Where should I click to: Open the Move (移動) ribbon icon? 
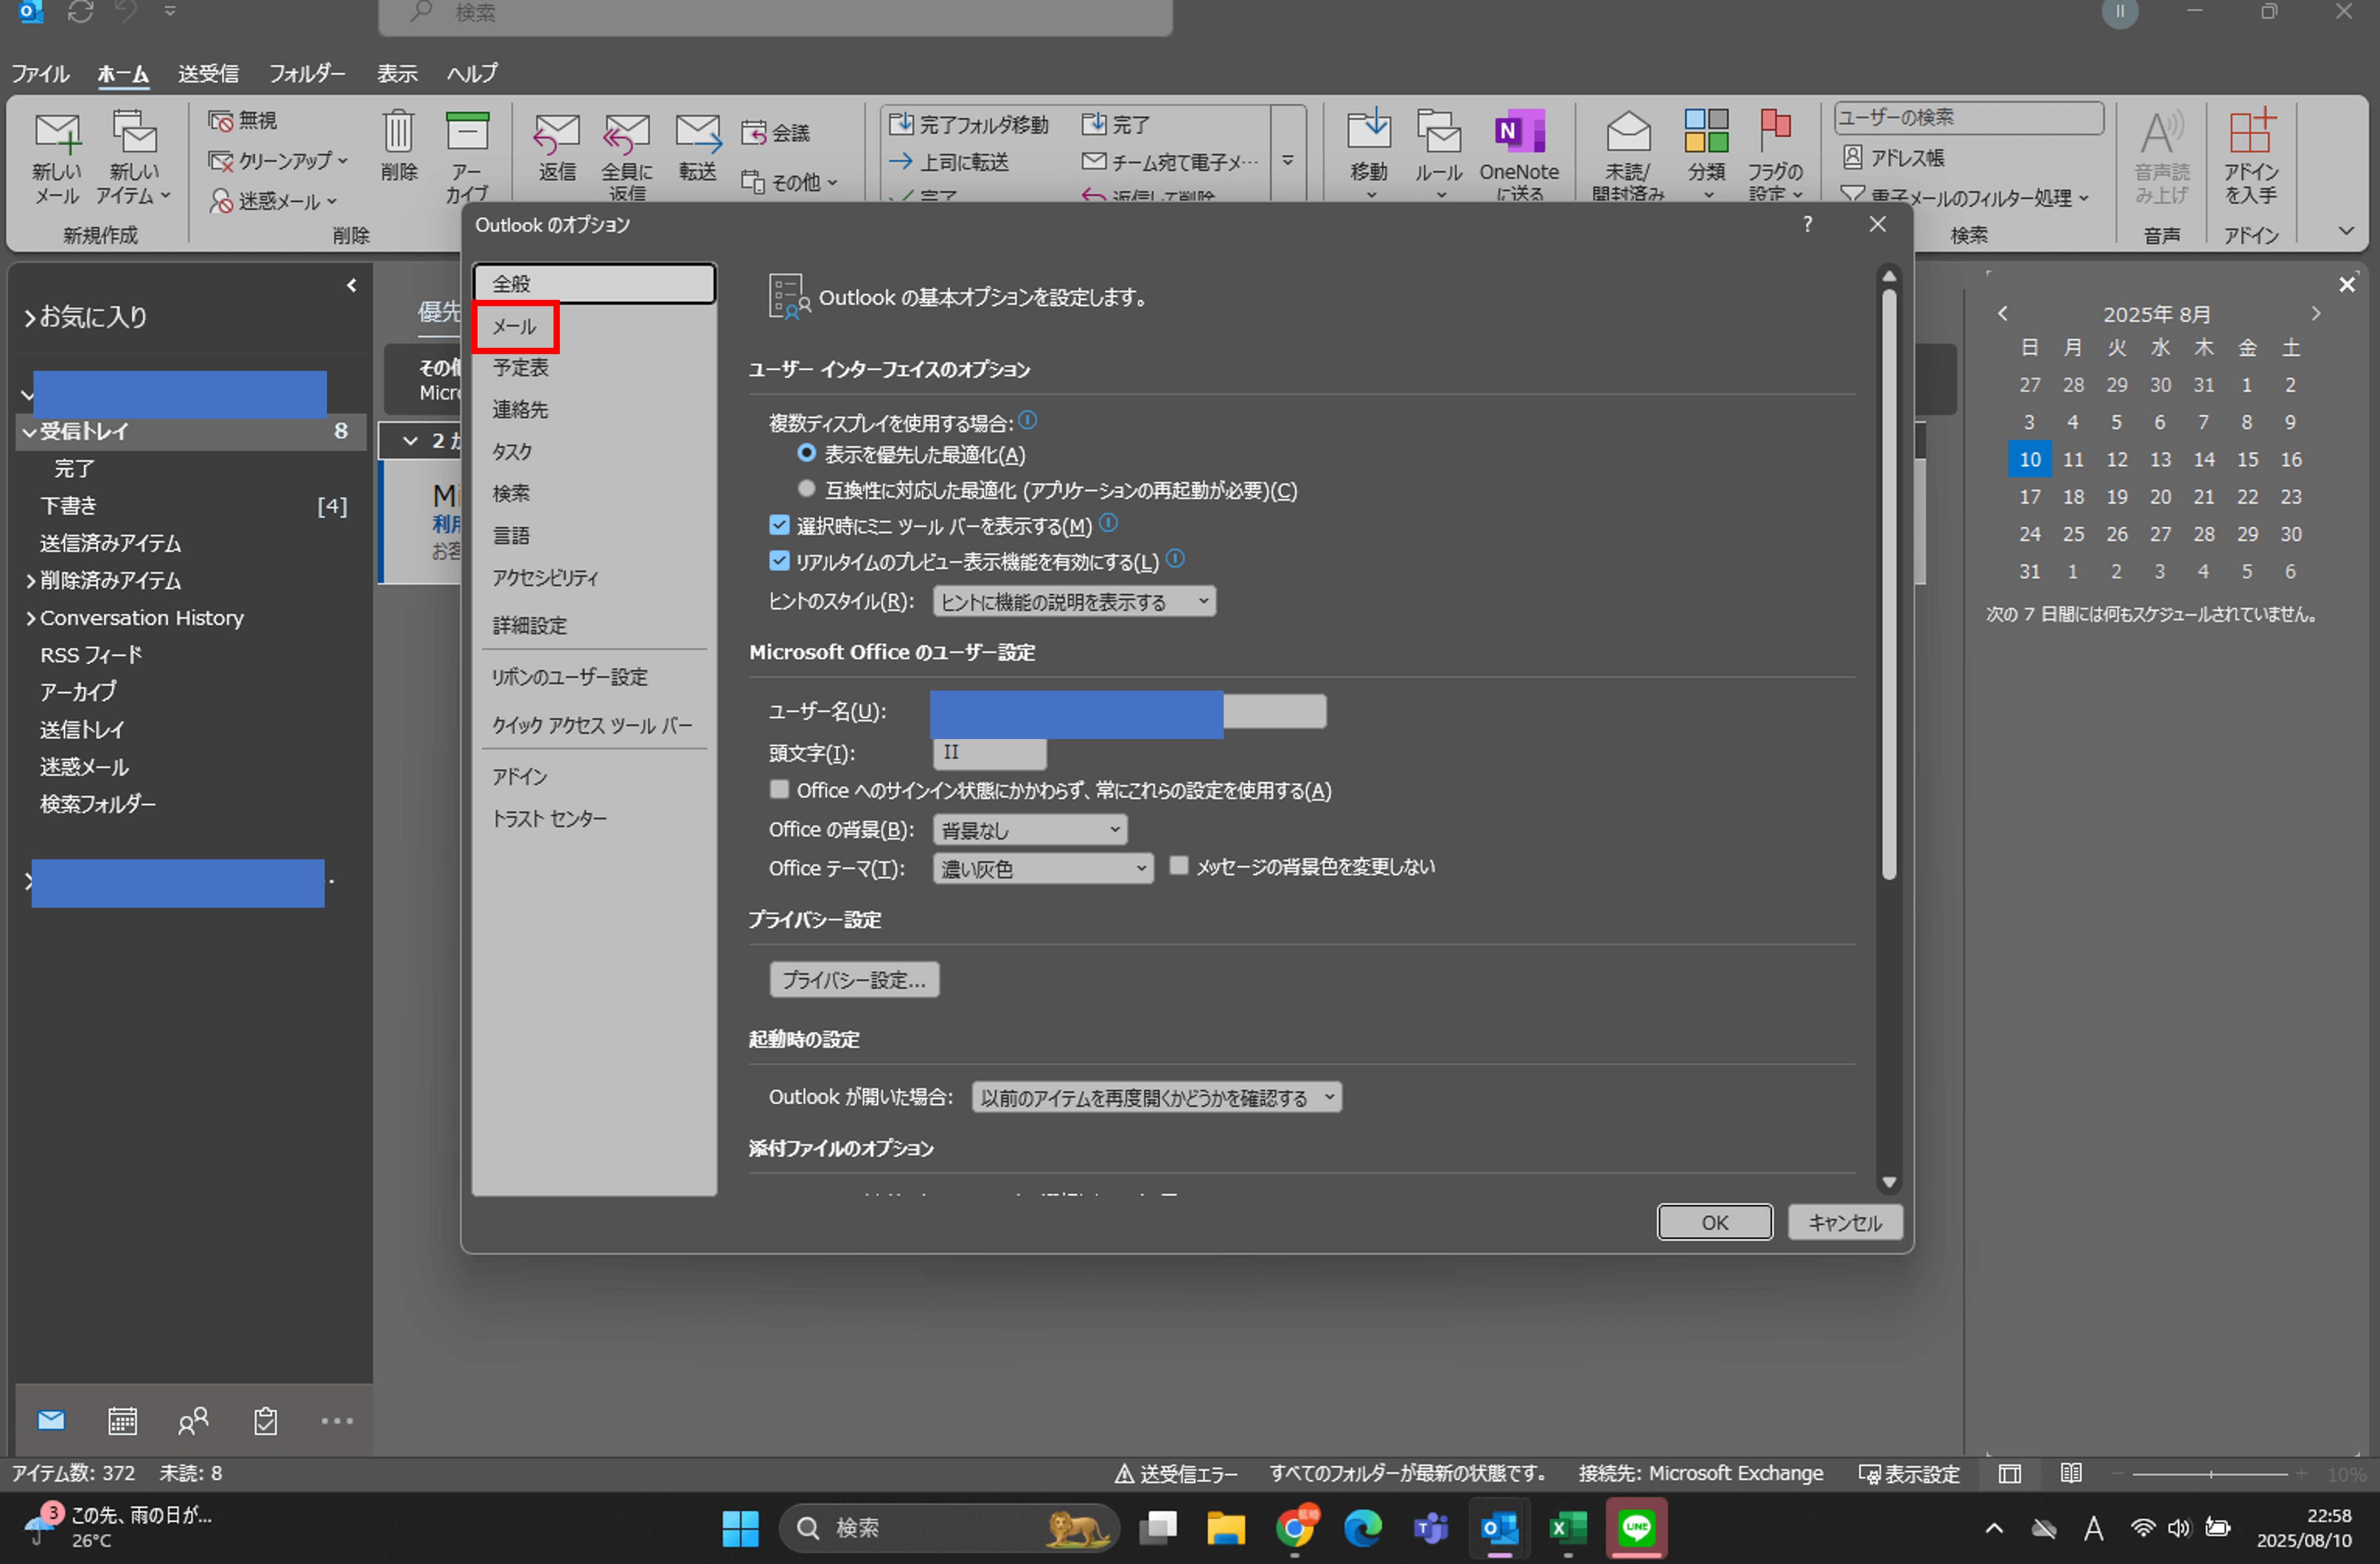coord(1369,153)
